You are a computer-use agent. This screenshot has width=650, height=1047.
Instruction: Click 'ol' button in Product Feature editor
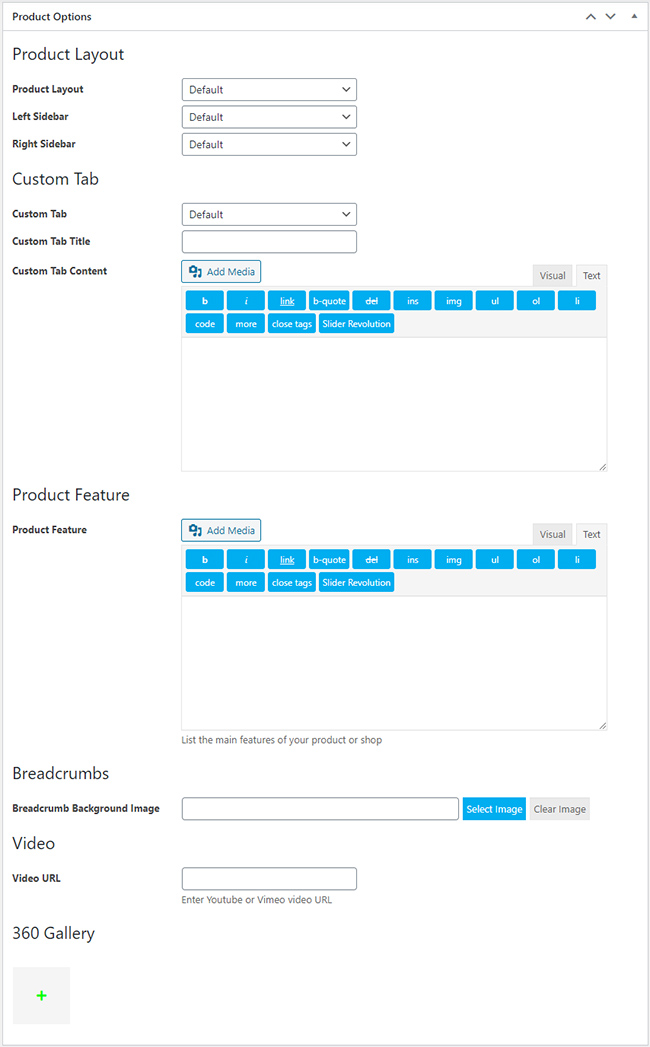[x=536, y=560]
